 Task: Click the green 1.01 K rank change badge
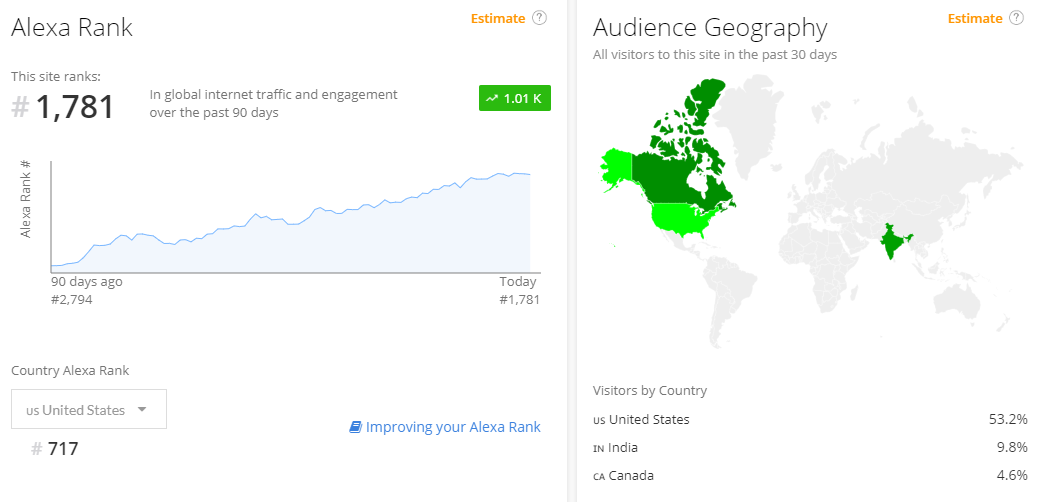[515, 98]
